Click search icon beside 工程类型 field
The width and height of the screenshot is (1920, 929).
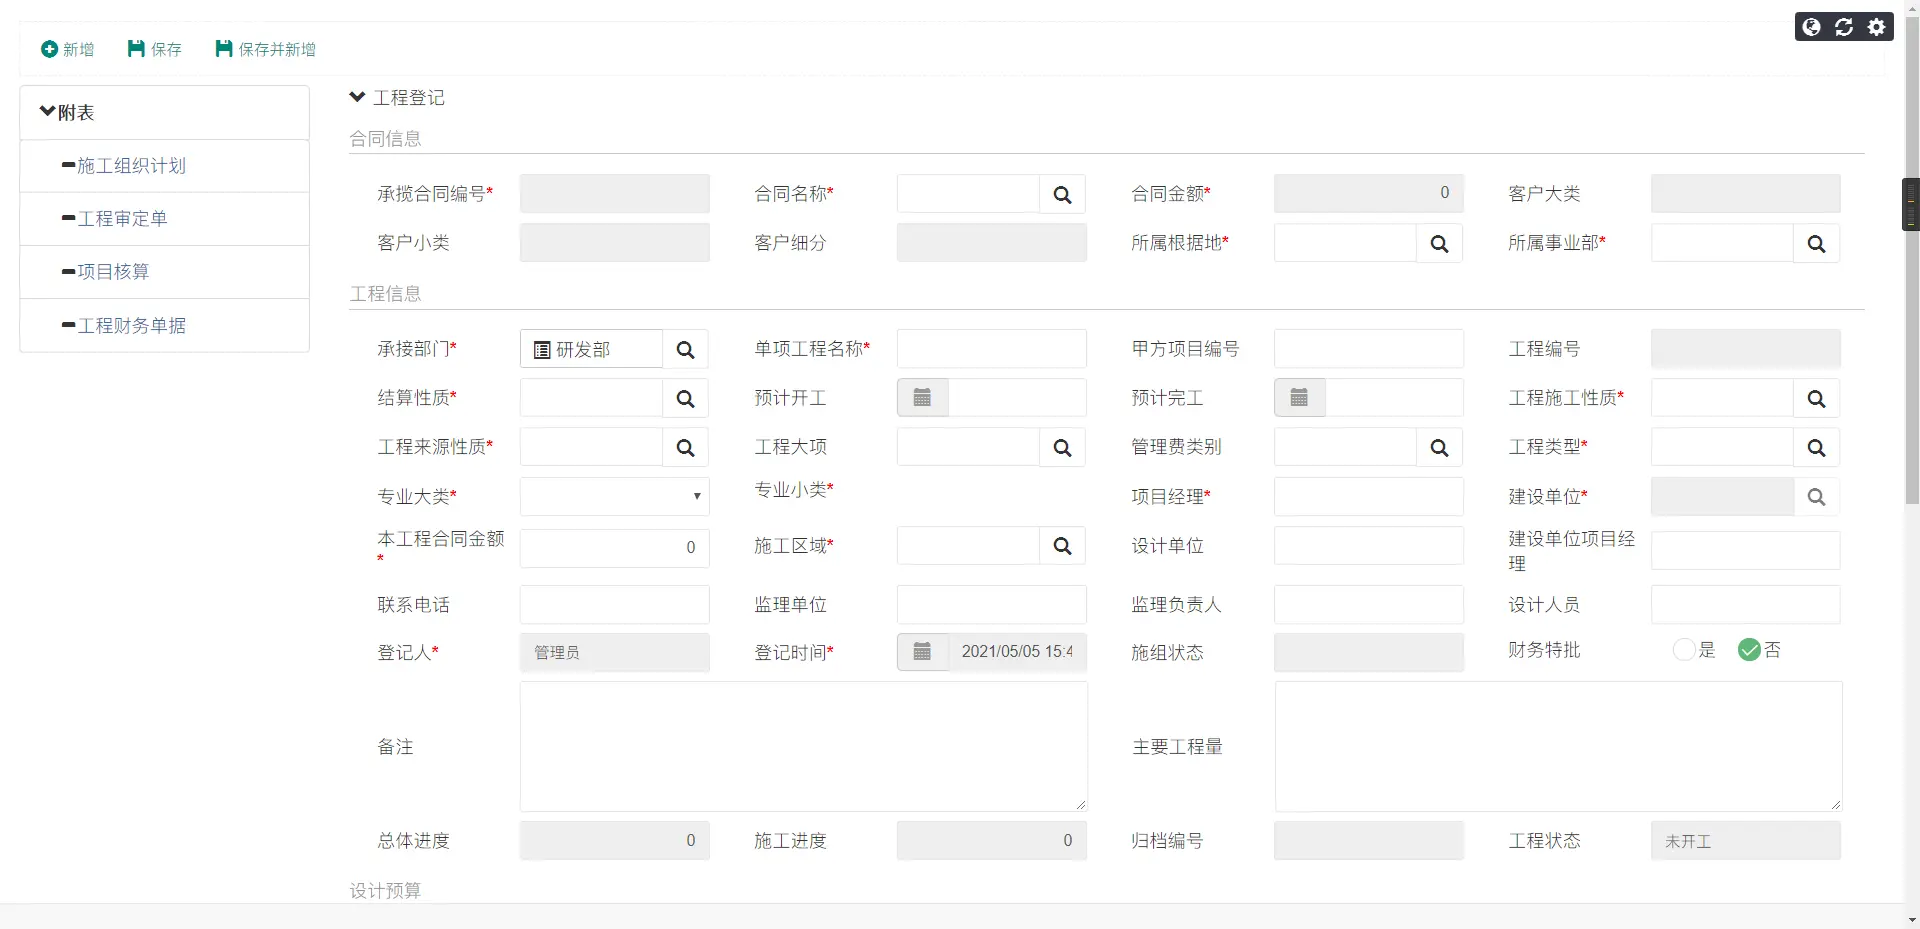(1816, 447)
